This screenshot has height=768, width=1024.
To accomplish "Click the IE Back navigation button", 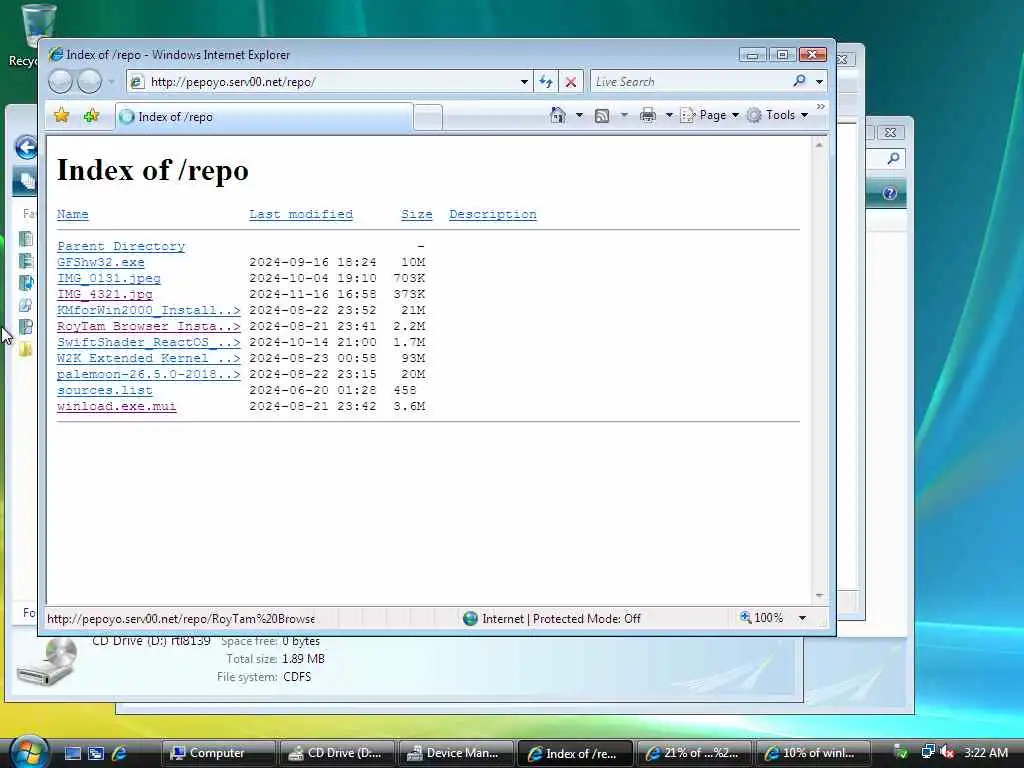I will coord(61,82).
